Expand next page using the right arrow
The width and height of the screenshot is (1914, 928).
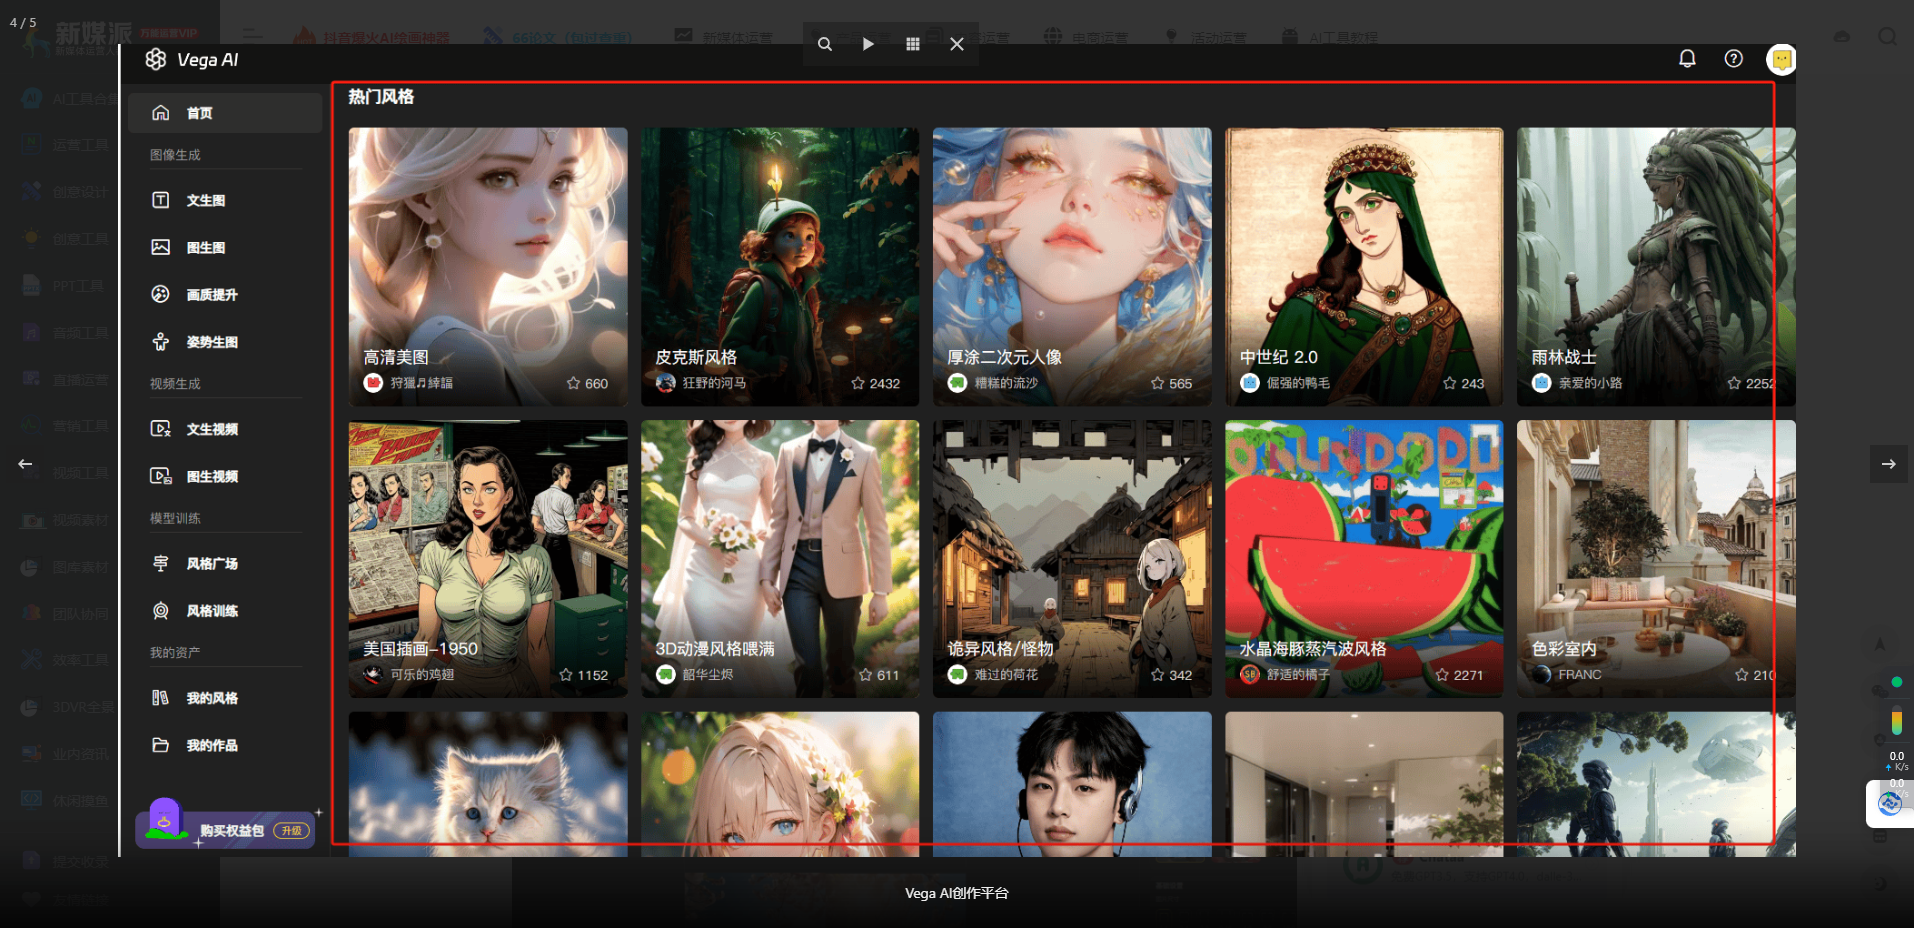pyautogui.click(x=1888, y=463)
